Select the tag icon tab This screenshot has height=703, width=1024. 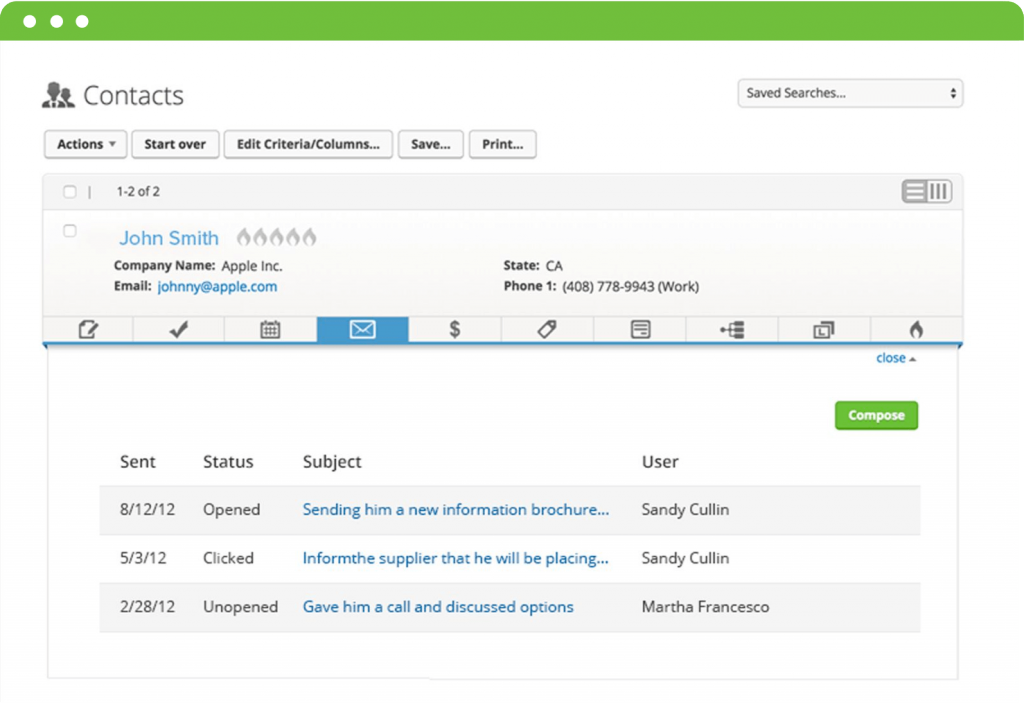click(x=546, y=329)
